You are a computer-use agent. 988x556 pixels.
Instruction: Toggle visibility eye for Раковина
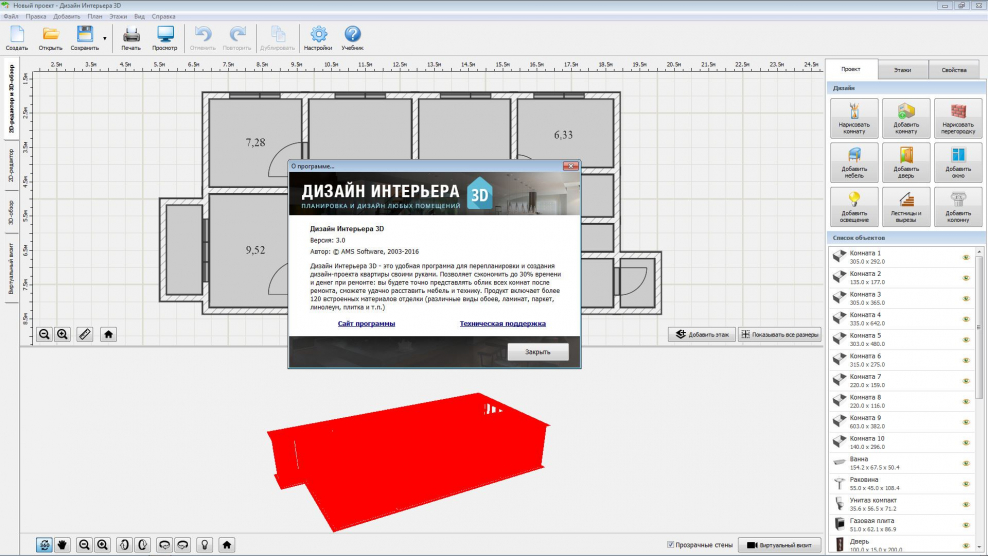click(966, 484)
